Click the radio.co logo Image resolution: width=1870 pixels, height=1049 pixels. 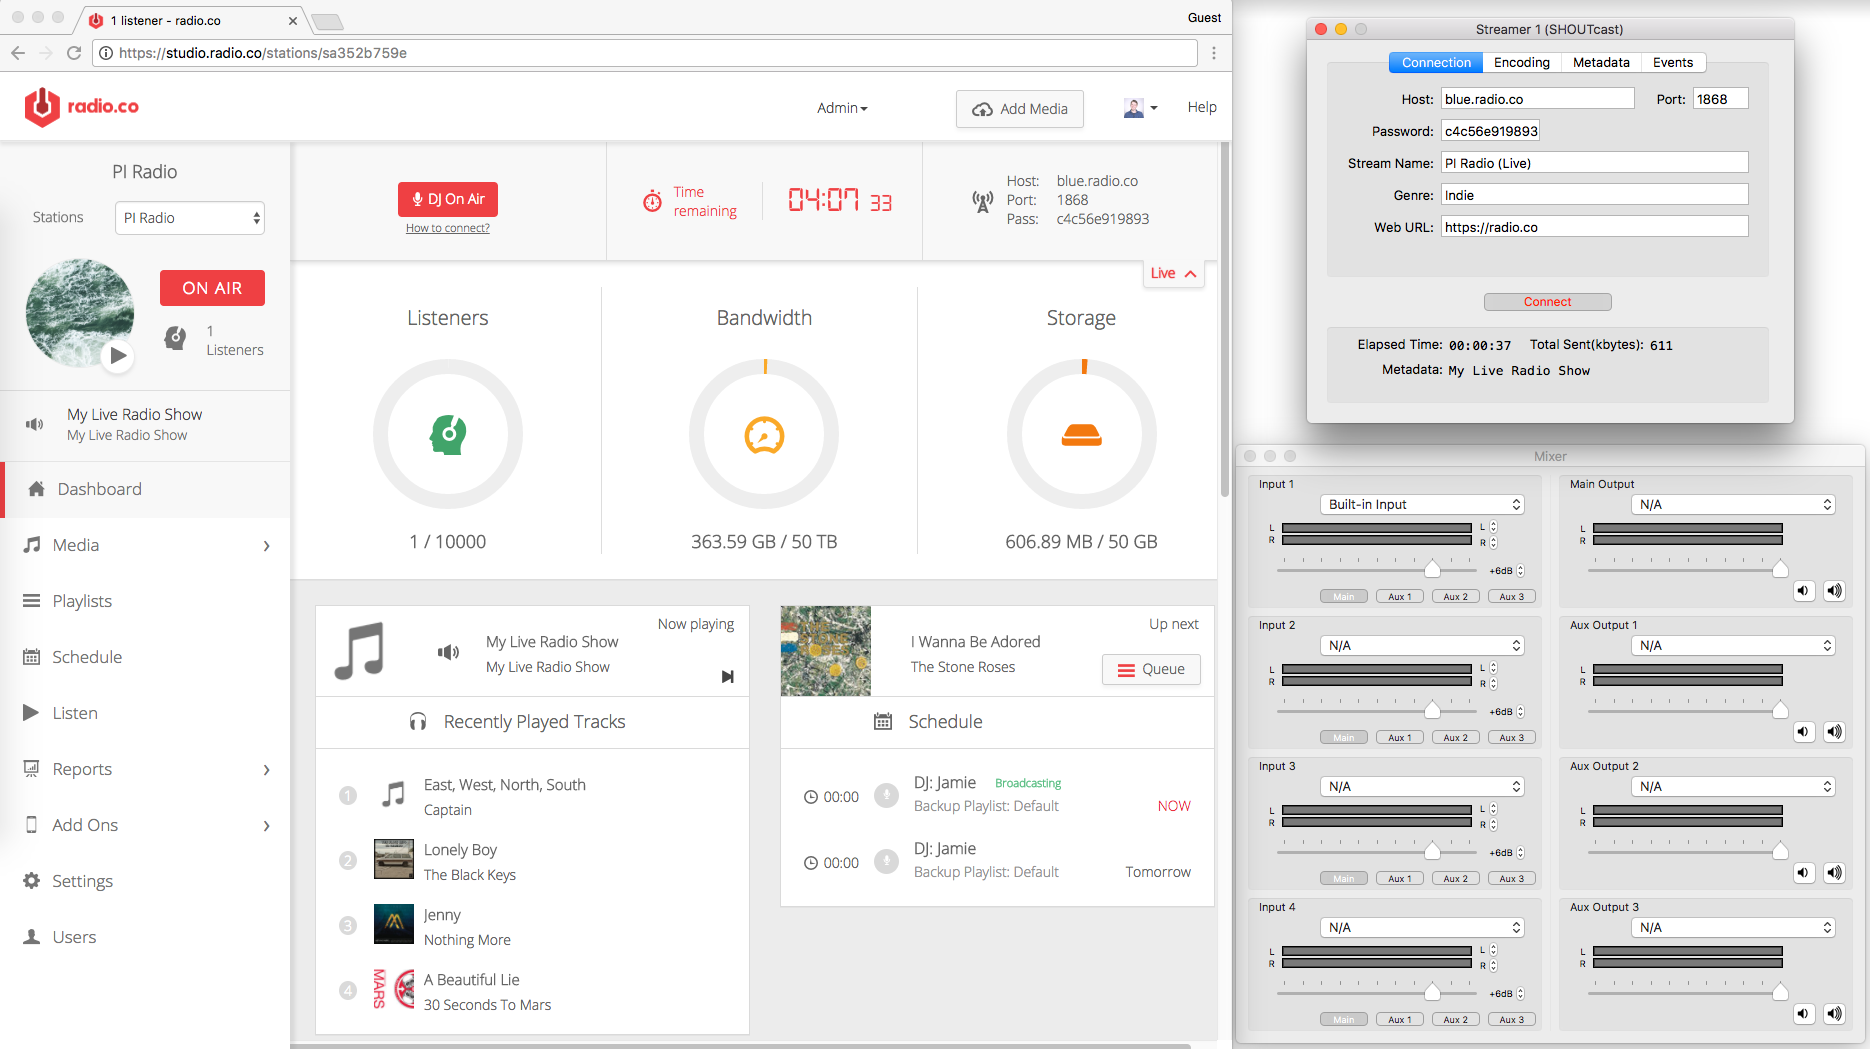pos(82,107)
